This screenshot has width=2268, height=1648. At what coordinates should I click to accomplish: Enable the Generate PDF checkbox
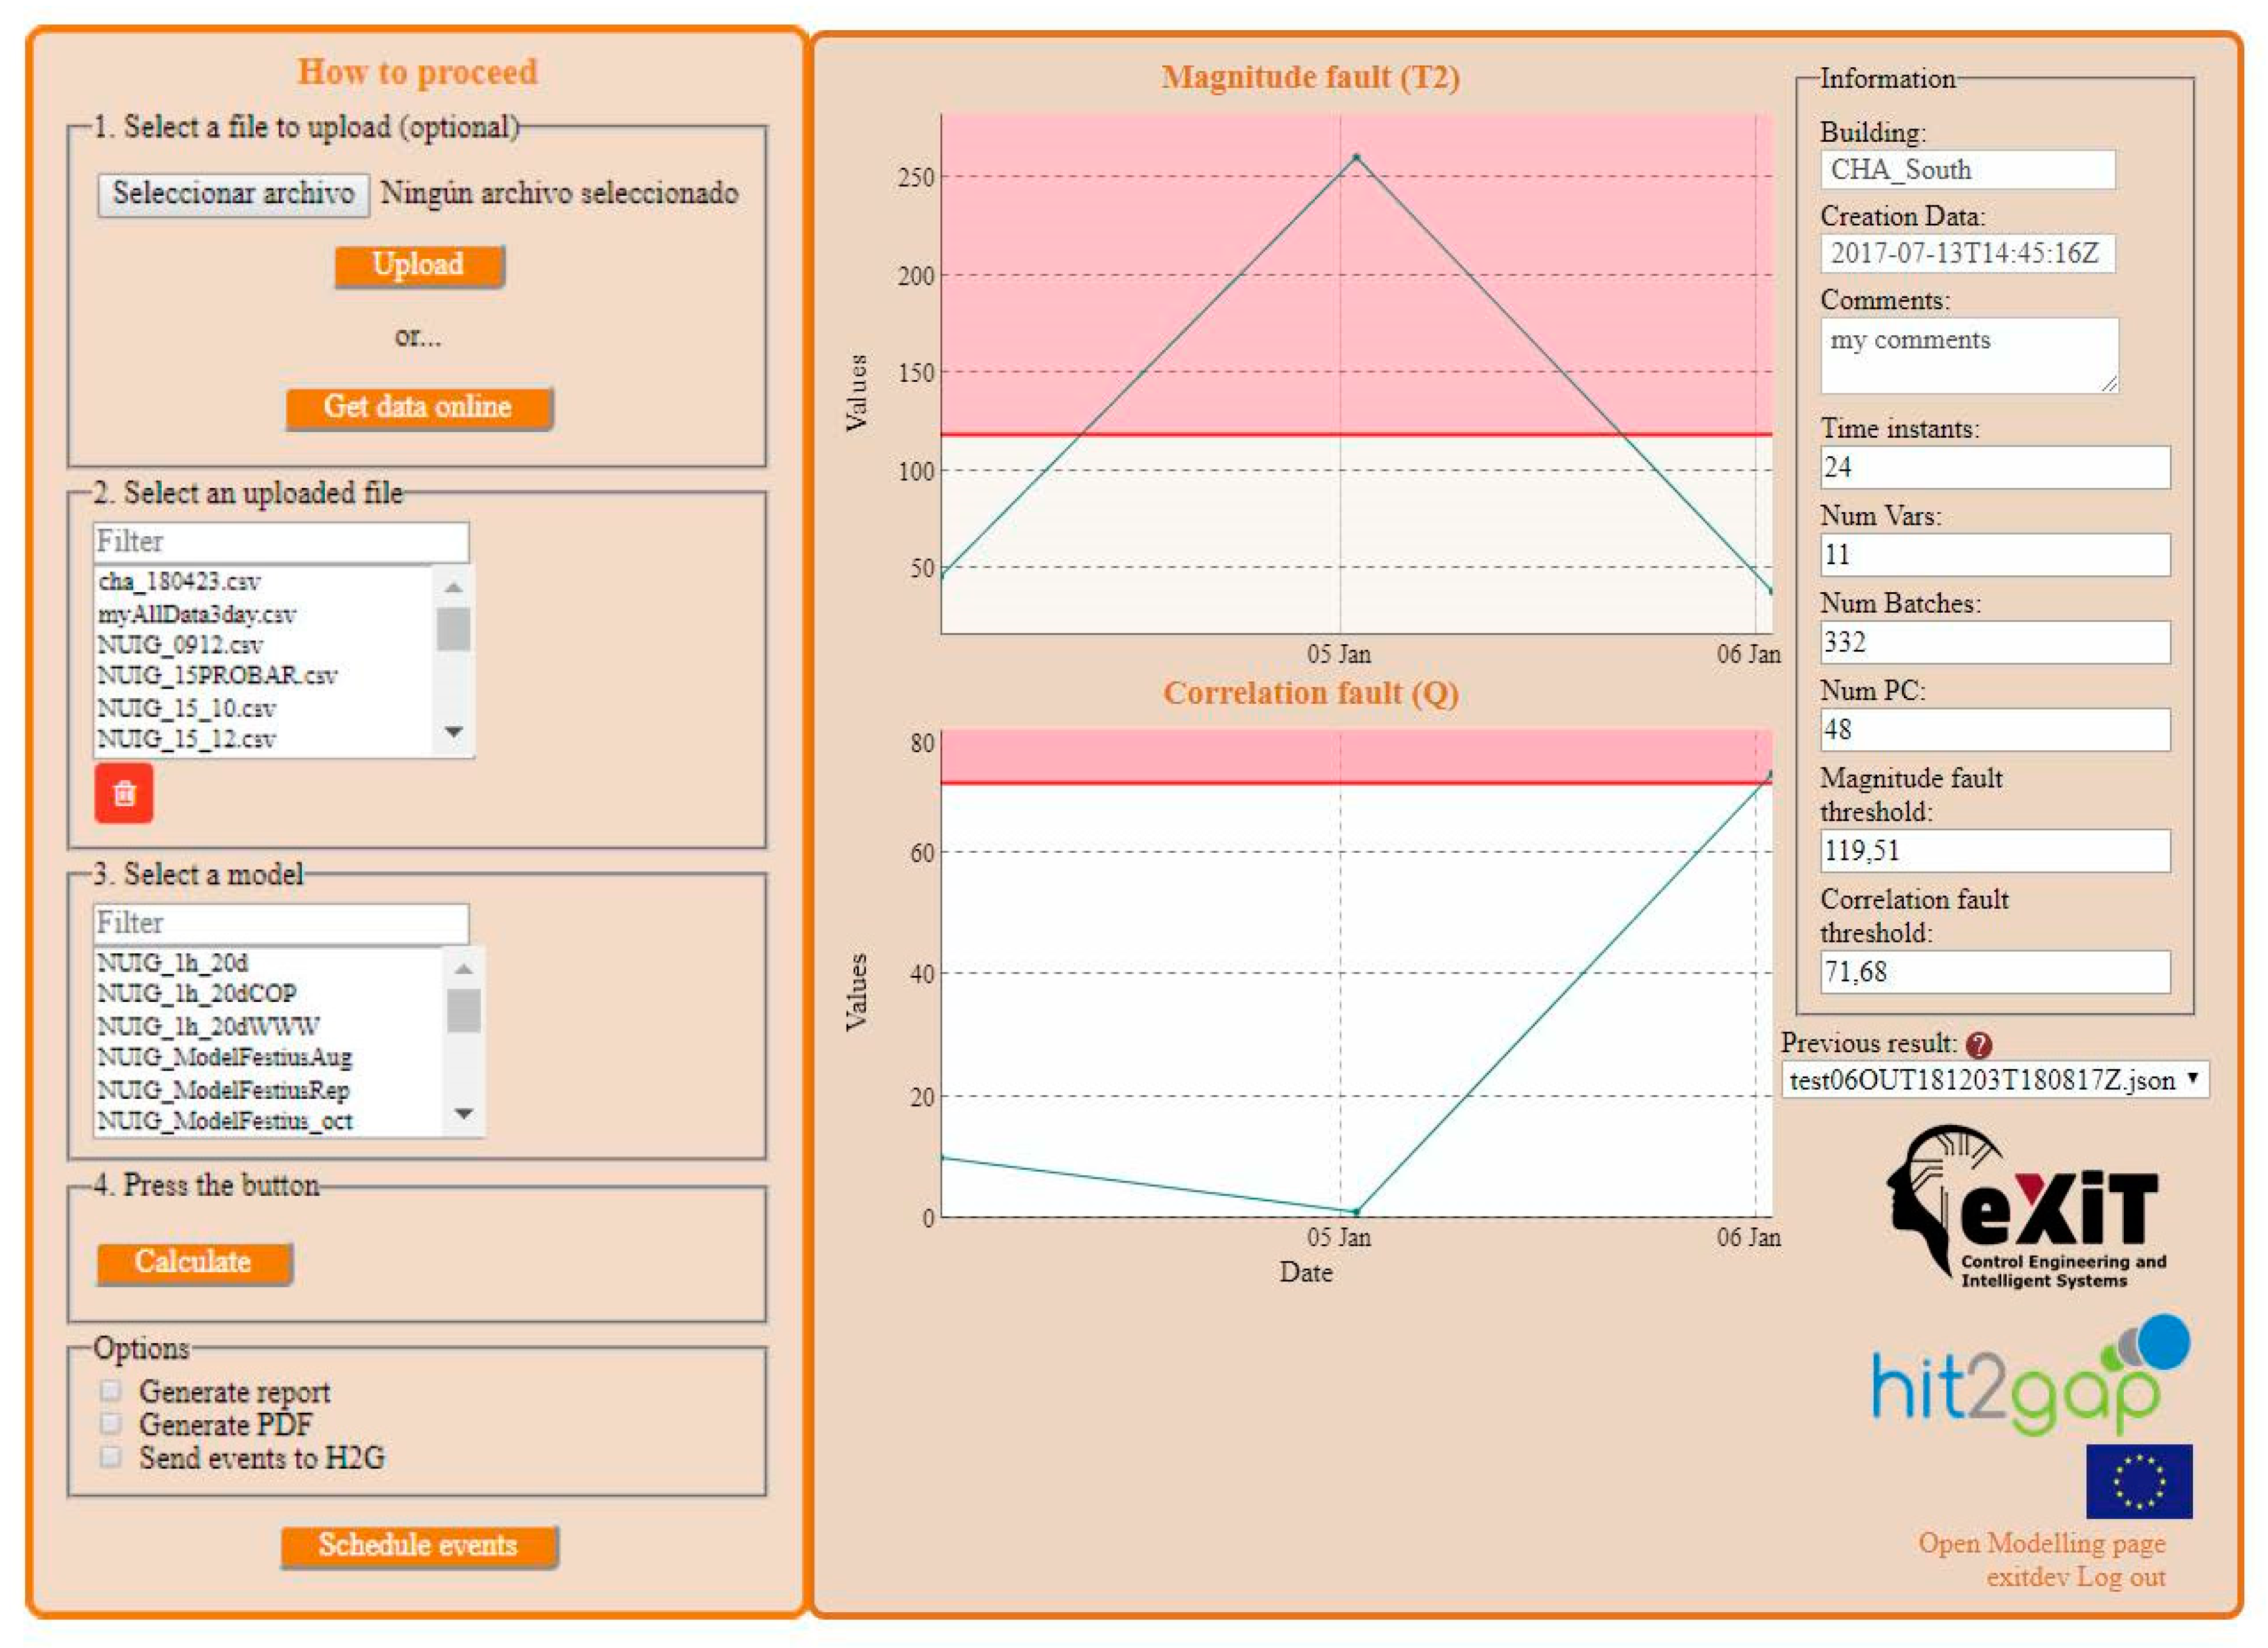pos(111,1424)
